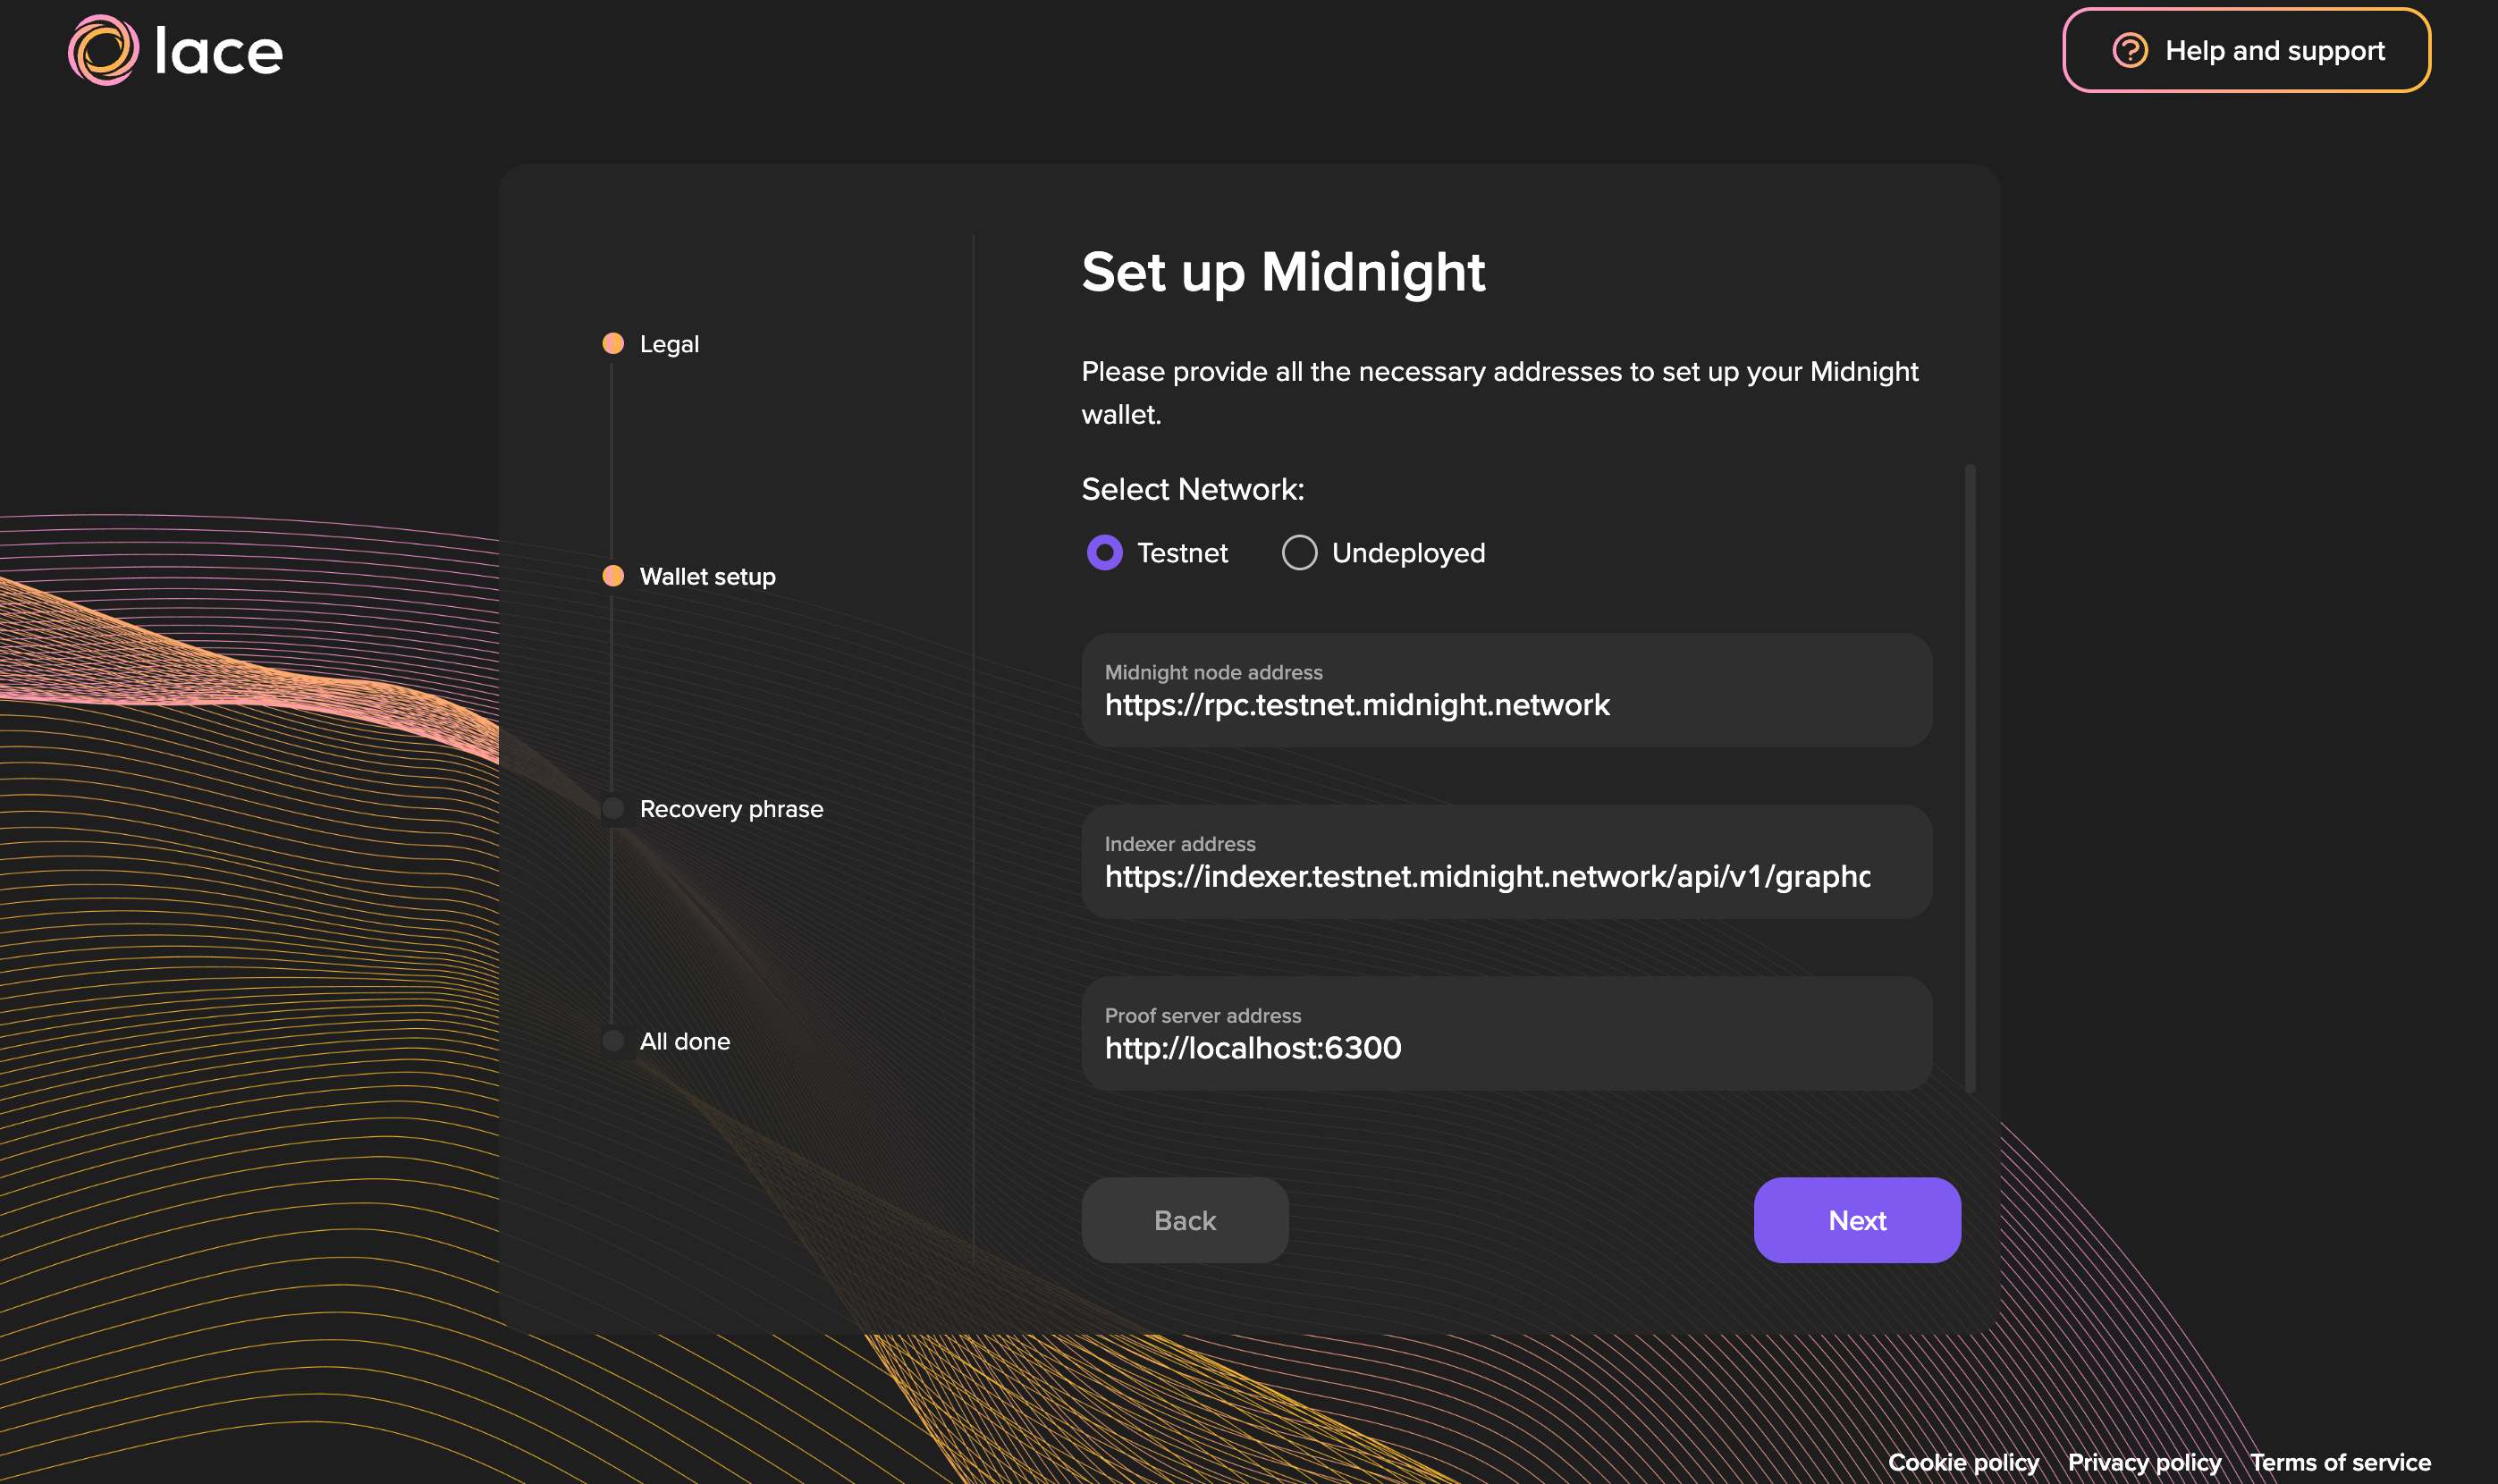The image size is (2498, 1484).
Task: Go back using the Back button
Action: tap(1184, 1220)
